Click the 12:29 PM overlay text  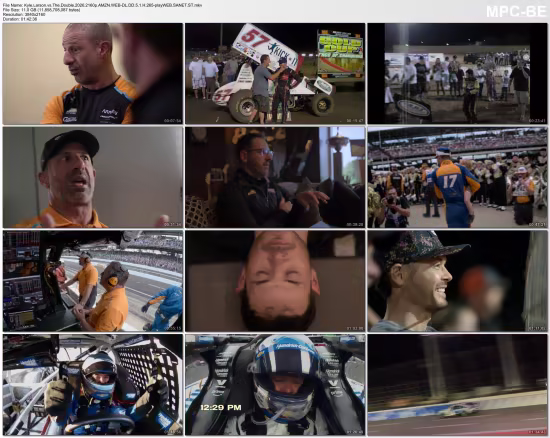(221, 407)
